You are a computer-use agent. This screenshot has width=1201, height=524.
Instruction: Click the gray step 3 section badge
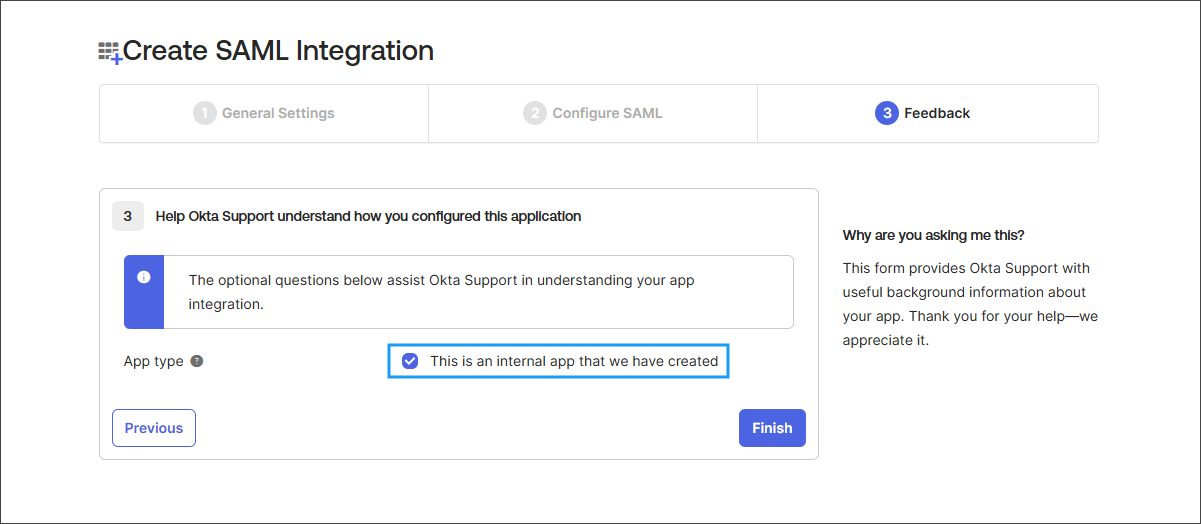click(128, 216)
